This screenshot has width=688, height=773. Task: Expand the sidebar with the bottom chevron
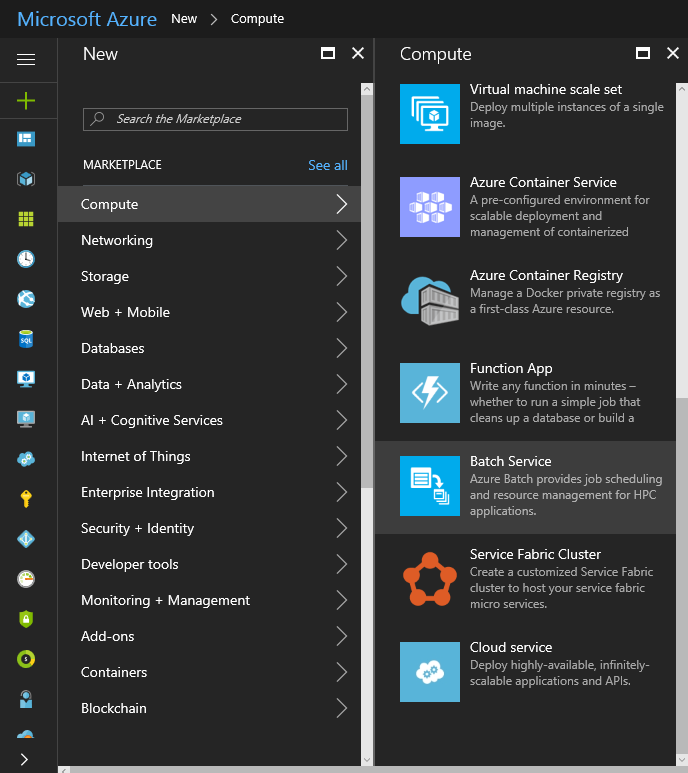[24, 759]
